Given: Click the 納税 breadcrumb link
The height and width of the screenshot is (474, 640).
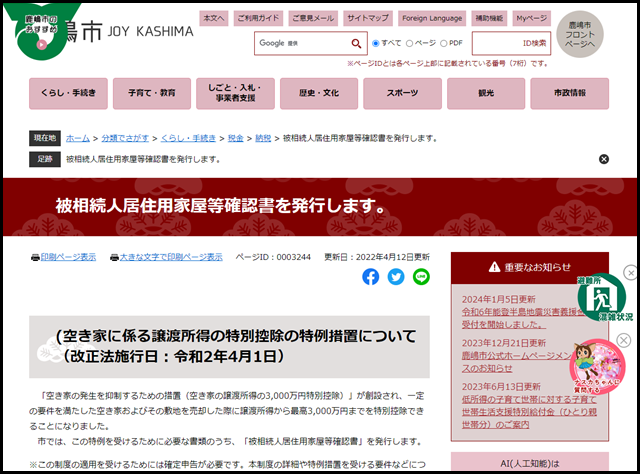Looking at the screenshot, I should click(x=263, y=138).
